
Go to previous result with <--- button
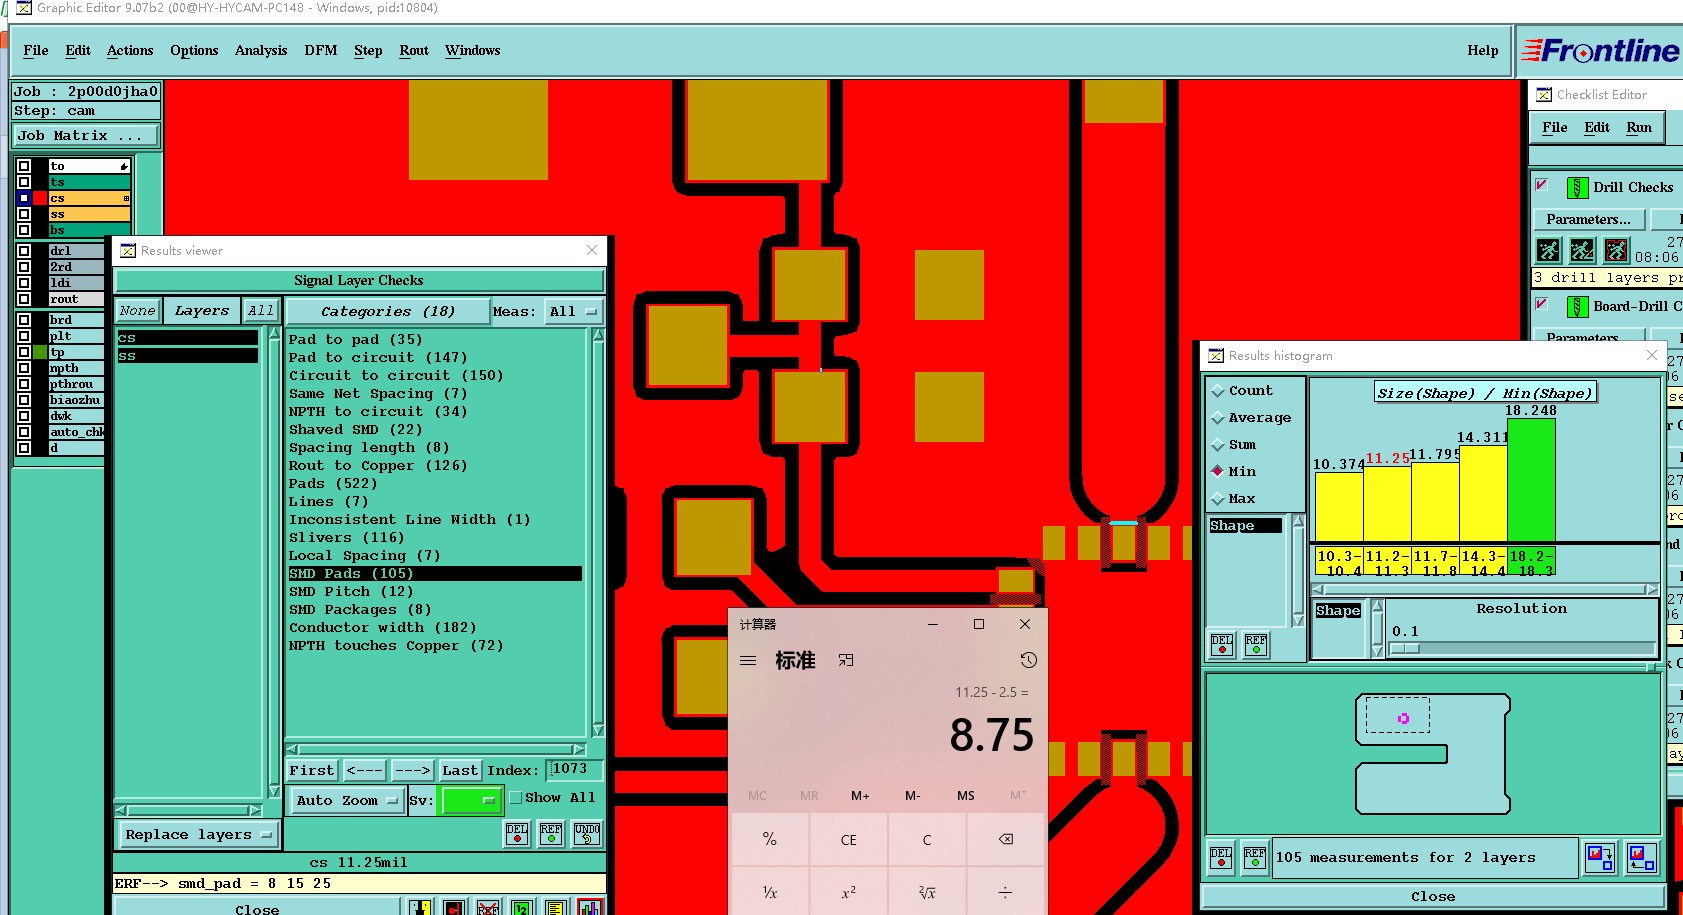coord(364,771)
